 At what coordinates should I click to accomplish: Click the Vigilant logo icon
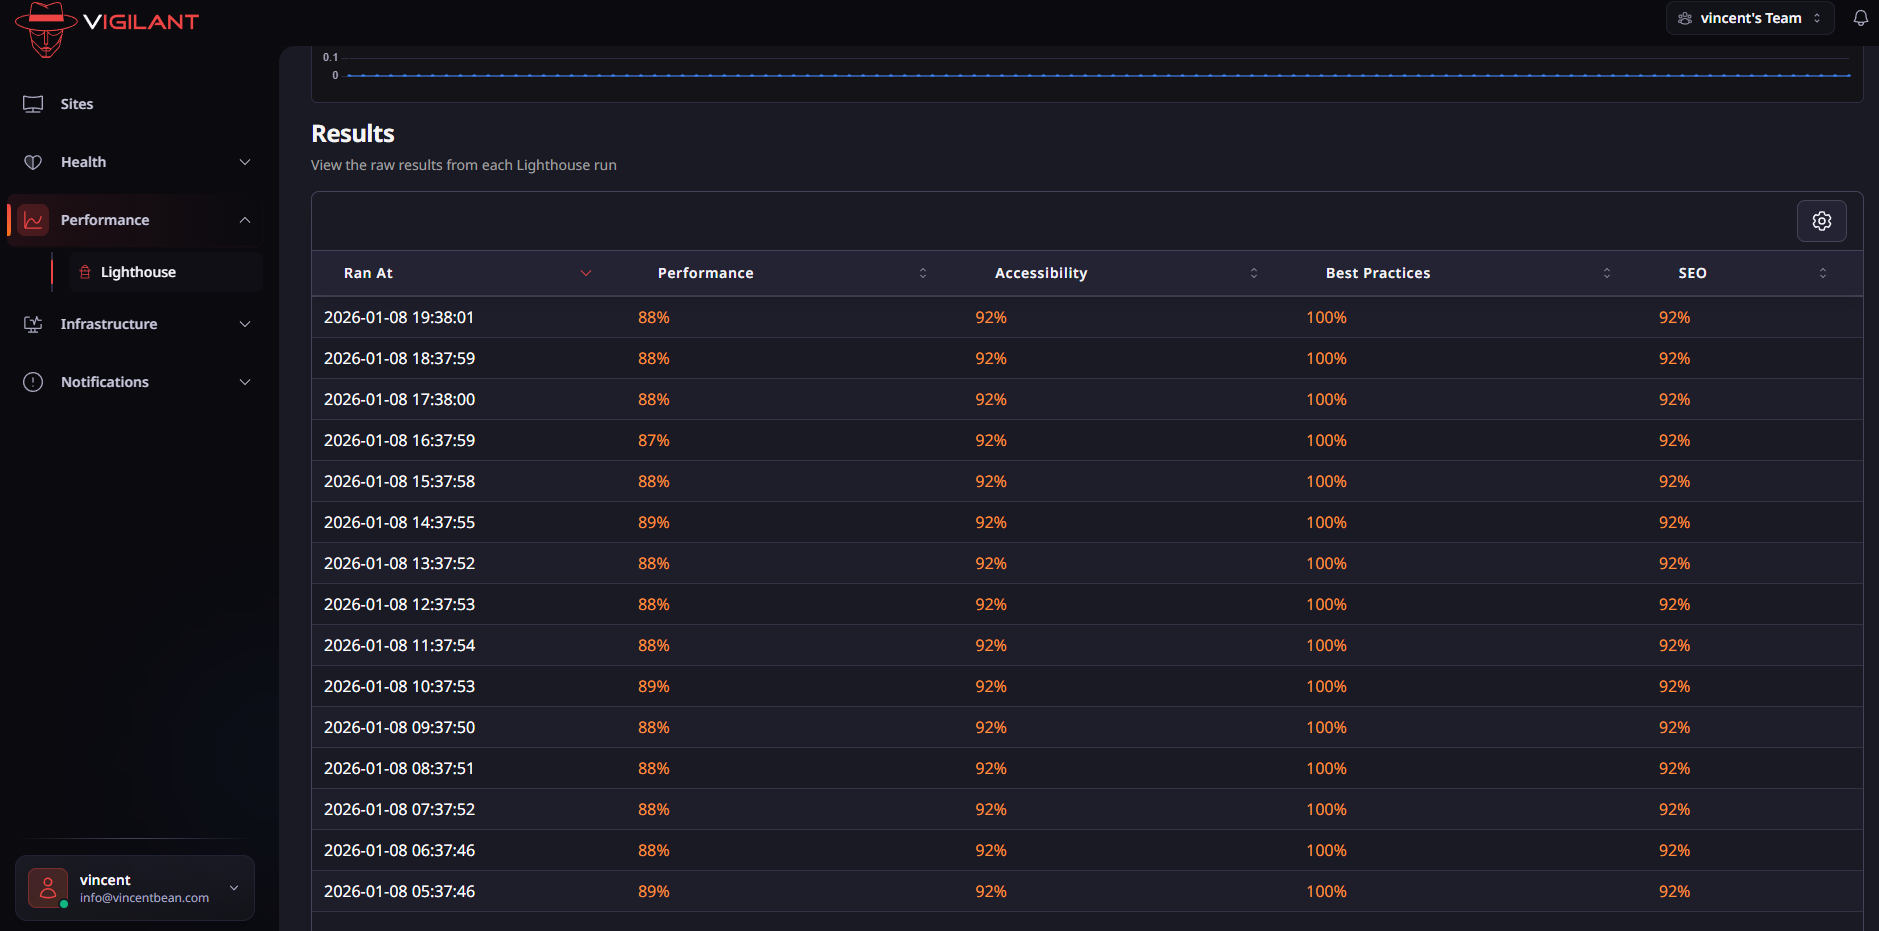[46, 27]
